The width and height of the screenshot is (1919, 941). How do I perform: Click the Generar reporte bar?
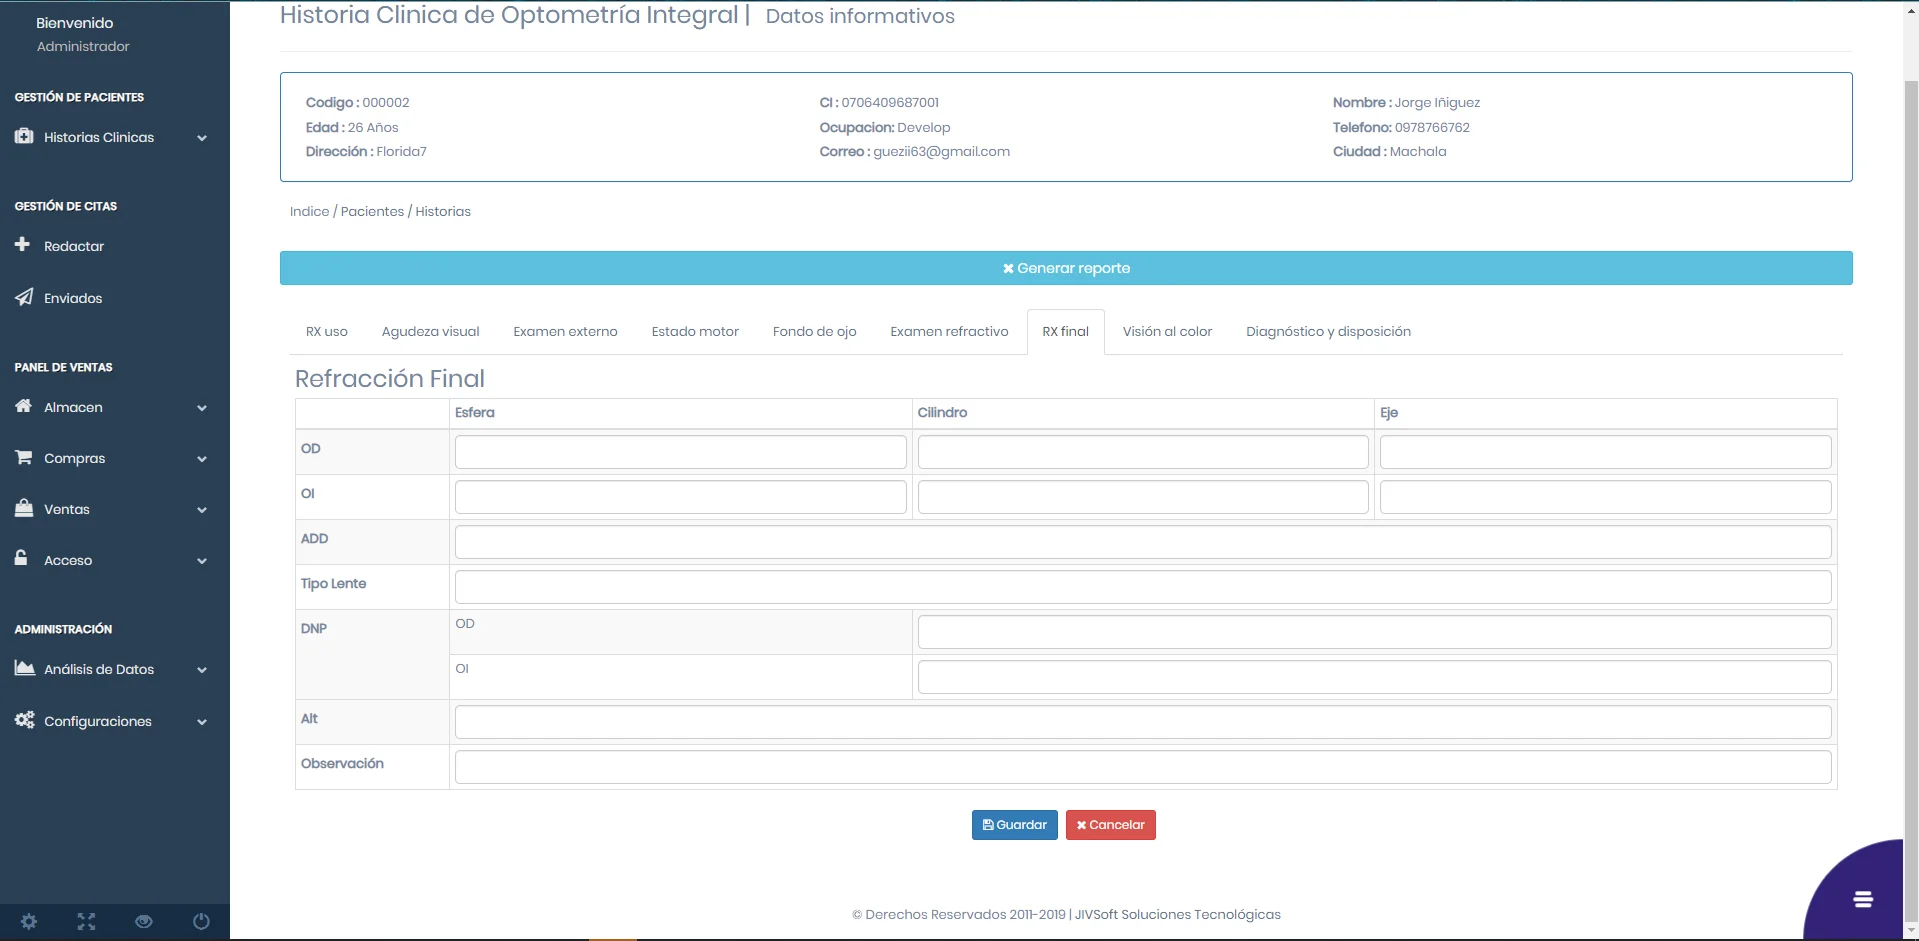[1066, 268]
